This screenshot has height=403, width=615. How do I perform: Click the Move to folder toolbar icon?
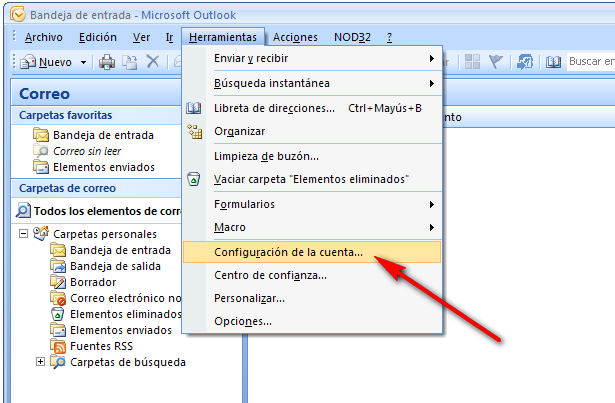coord(129,62)
